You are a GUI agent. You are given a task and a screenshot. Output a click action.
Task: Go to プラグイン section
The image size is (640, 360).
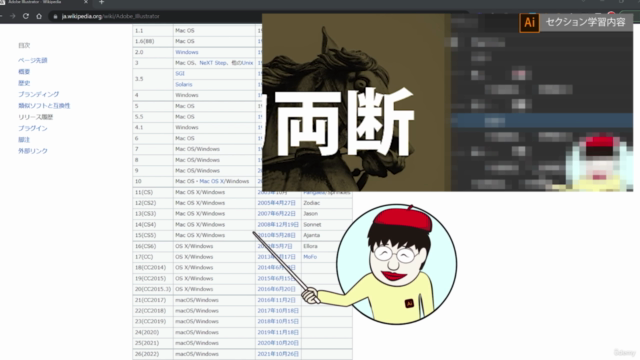click(x=33, y=128)
